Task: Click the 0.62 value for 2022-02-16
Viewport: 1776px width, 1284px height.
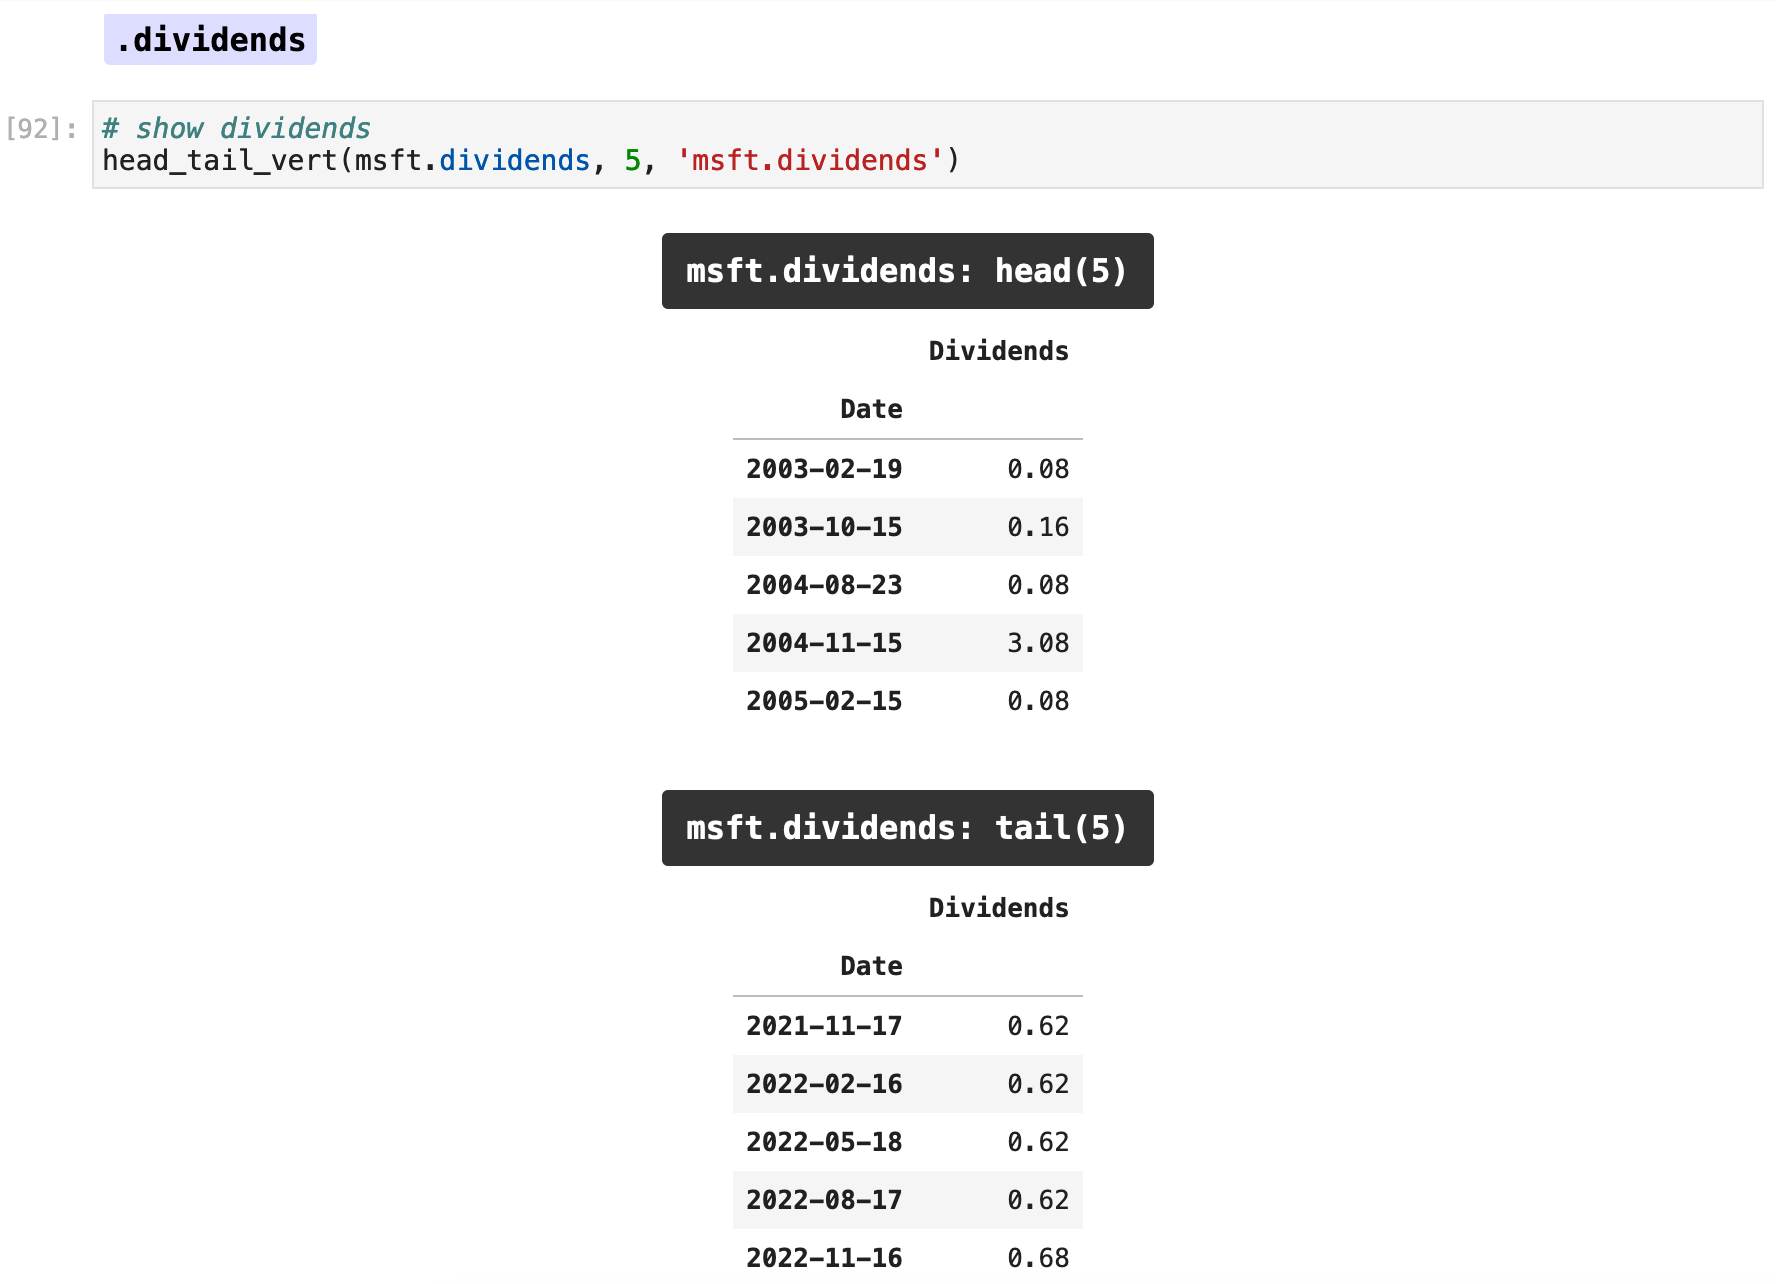Action: (1038, 1084)
